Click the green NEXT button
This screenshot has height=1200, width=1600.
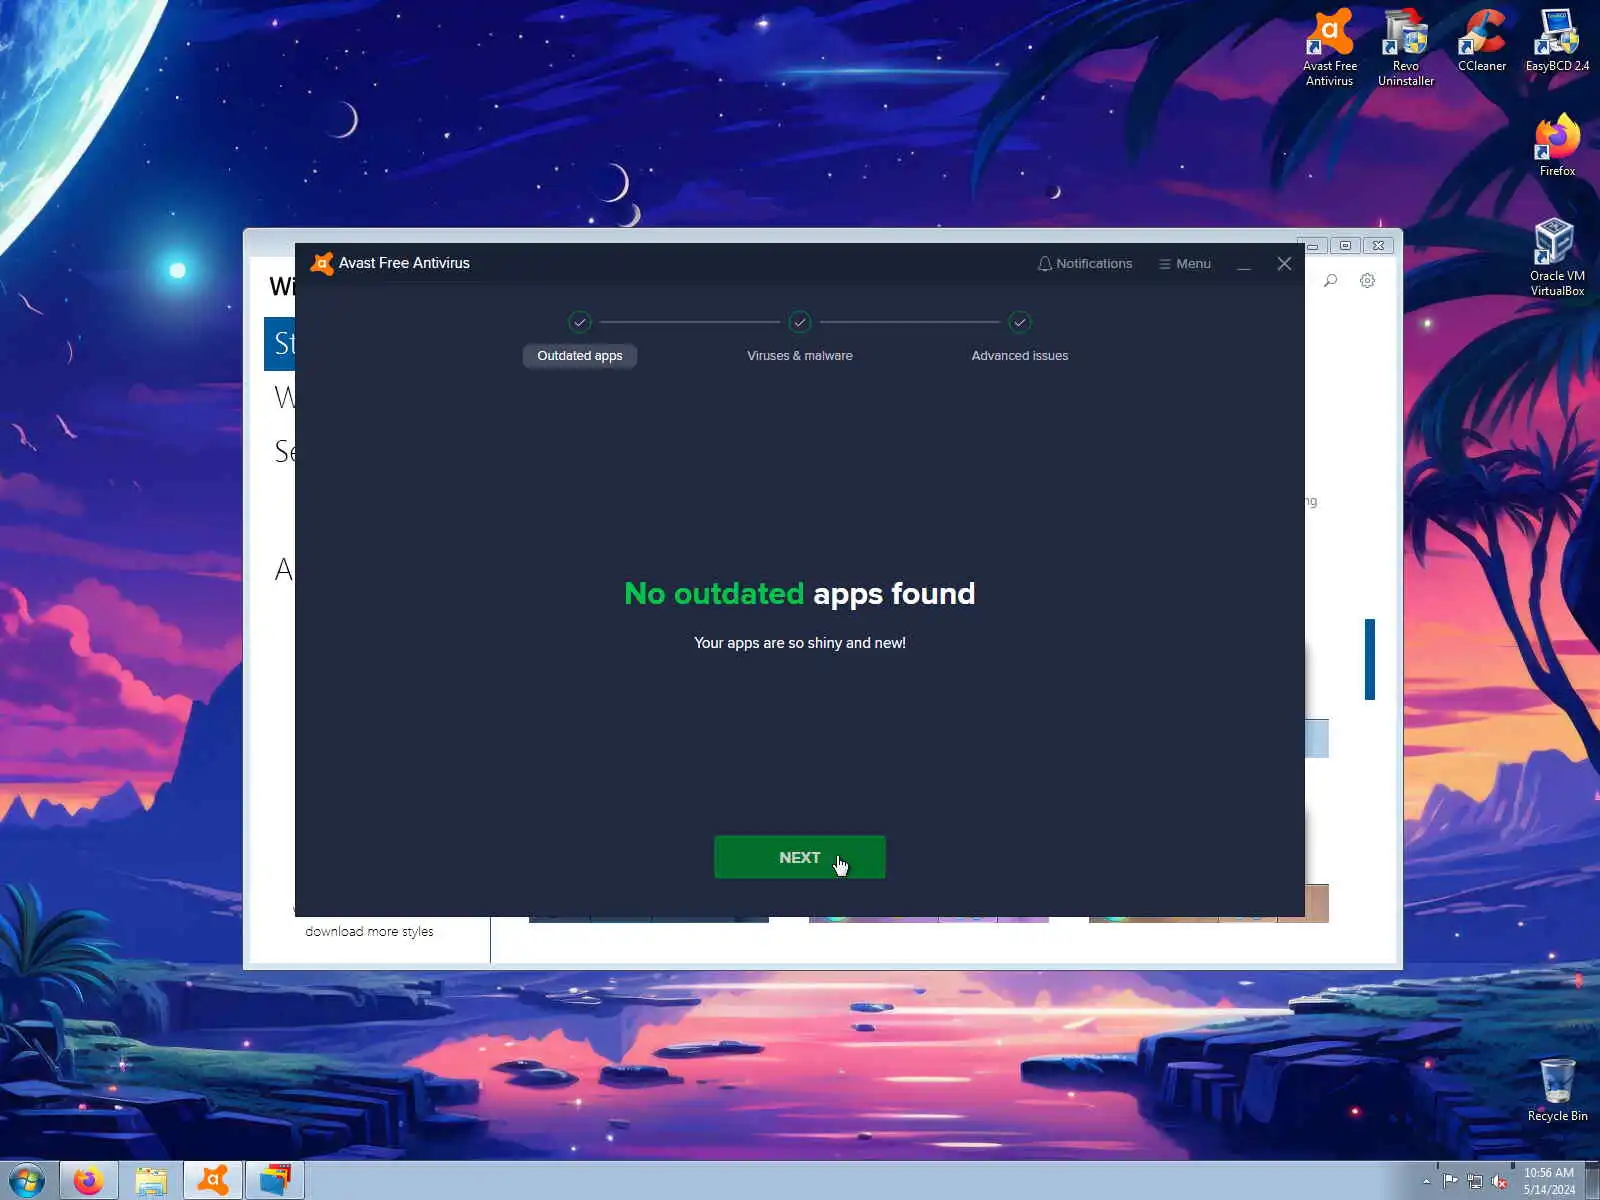(799, 857)
